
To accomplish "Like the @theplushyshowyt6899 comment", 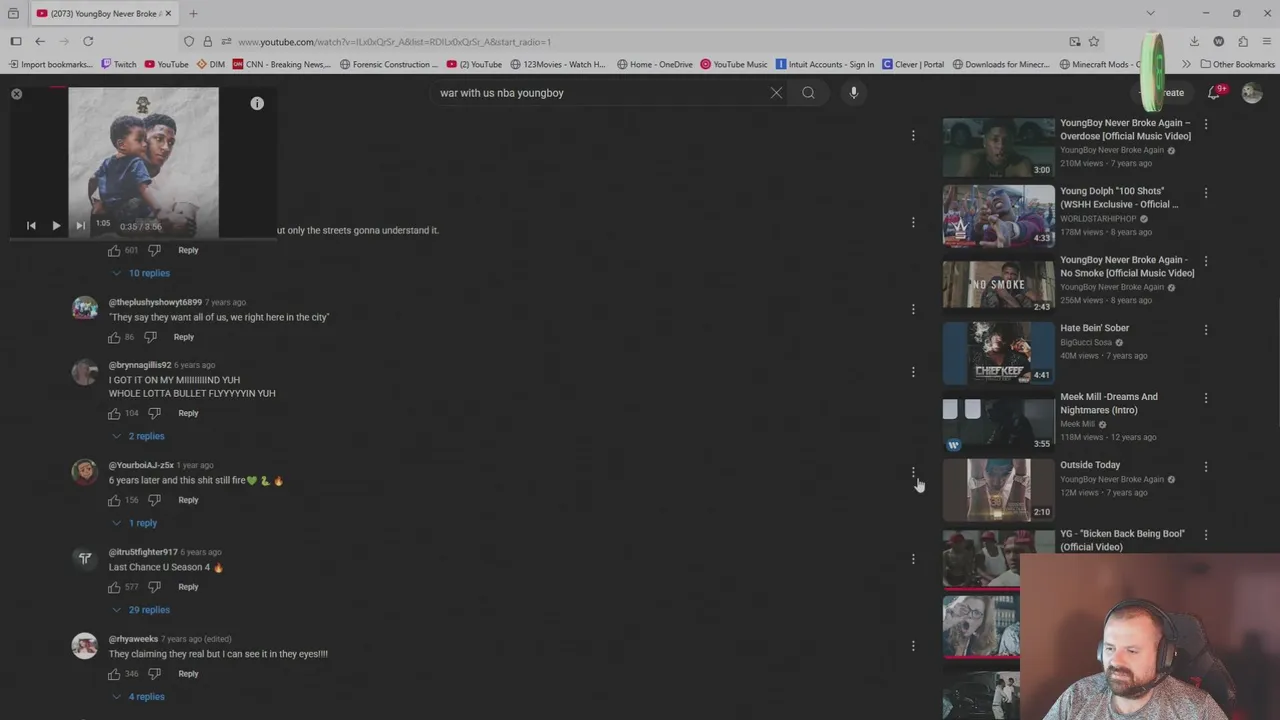I will [114, 337].
